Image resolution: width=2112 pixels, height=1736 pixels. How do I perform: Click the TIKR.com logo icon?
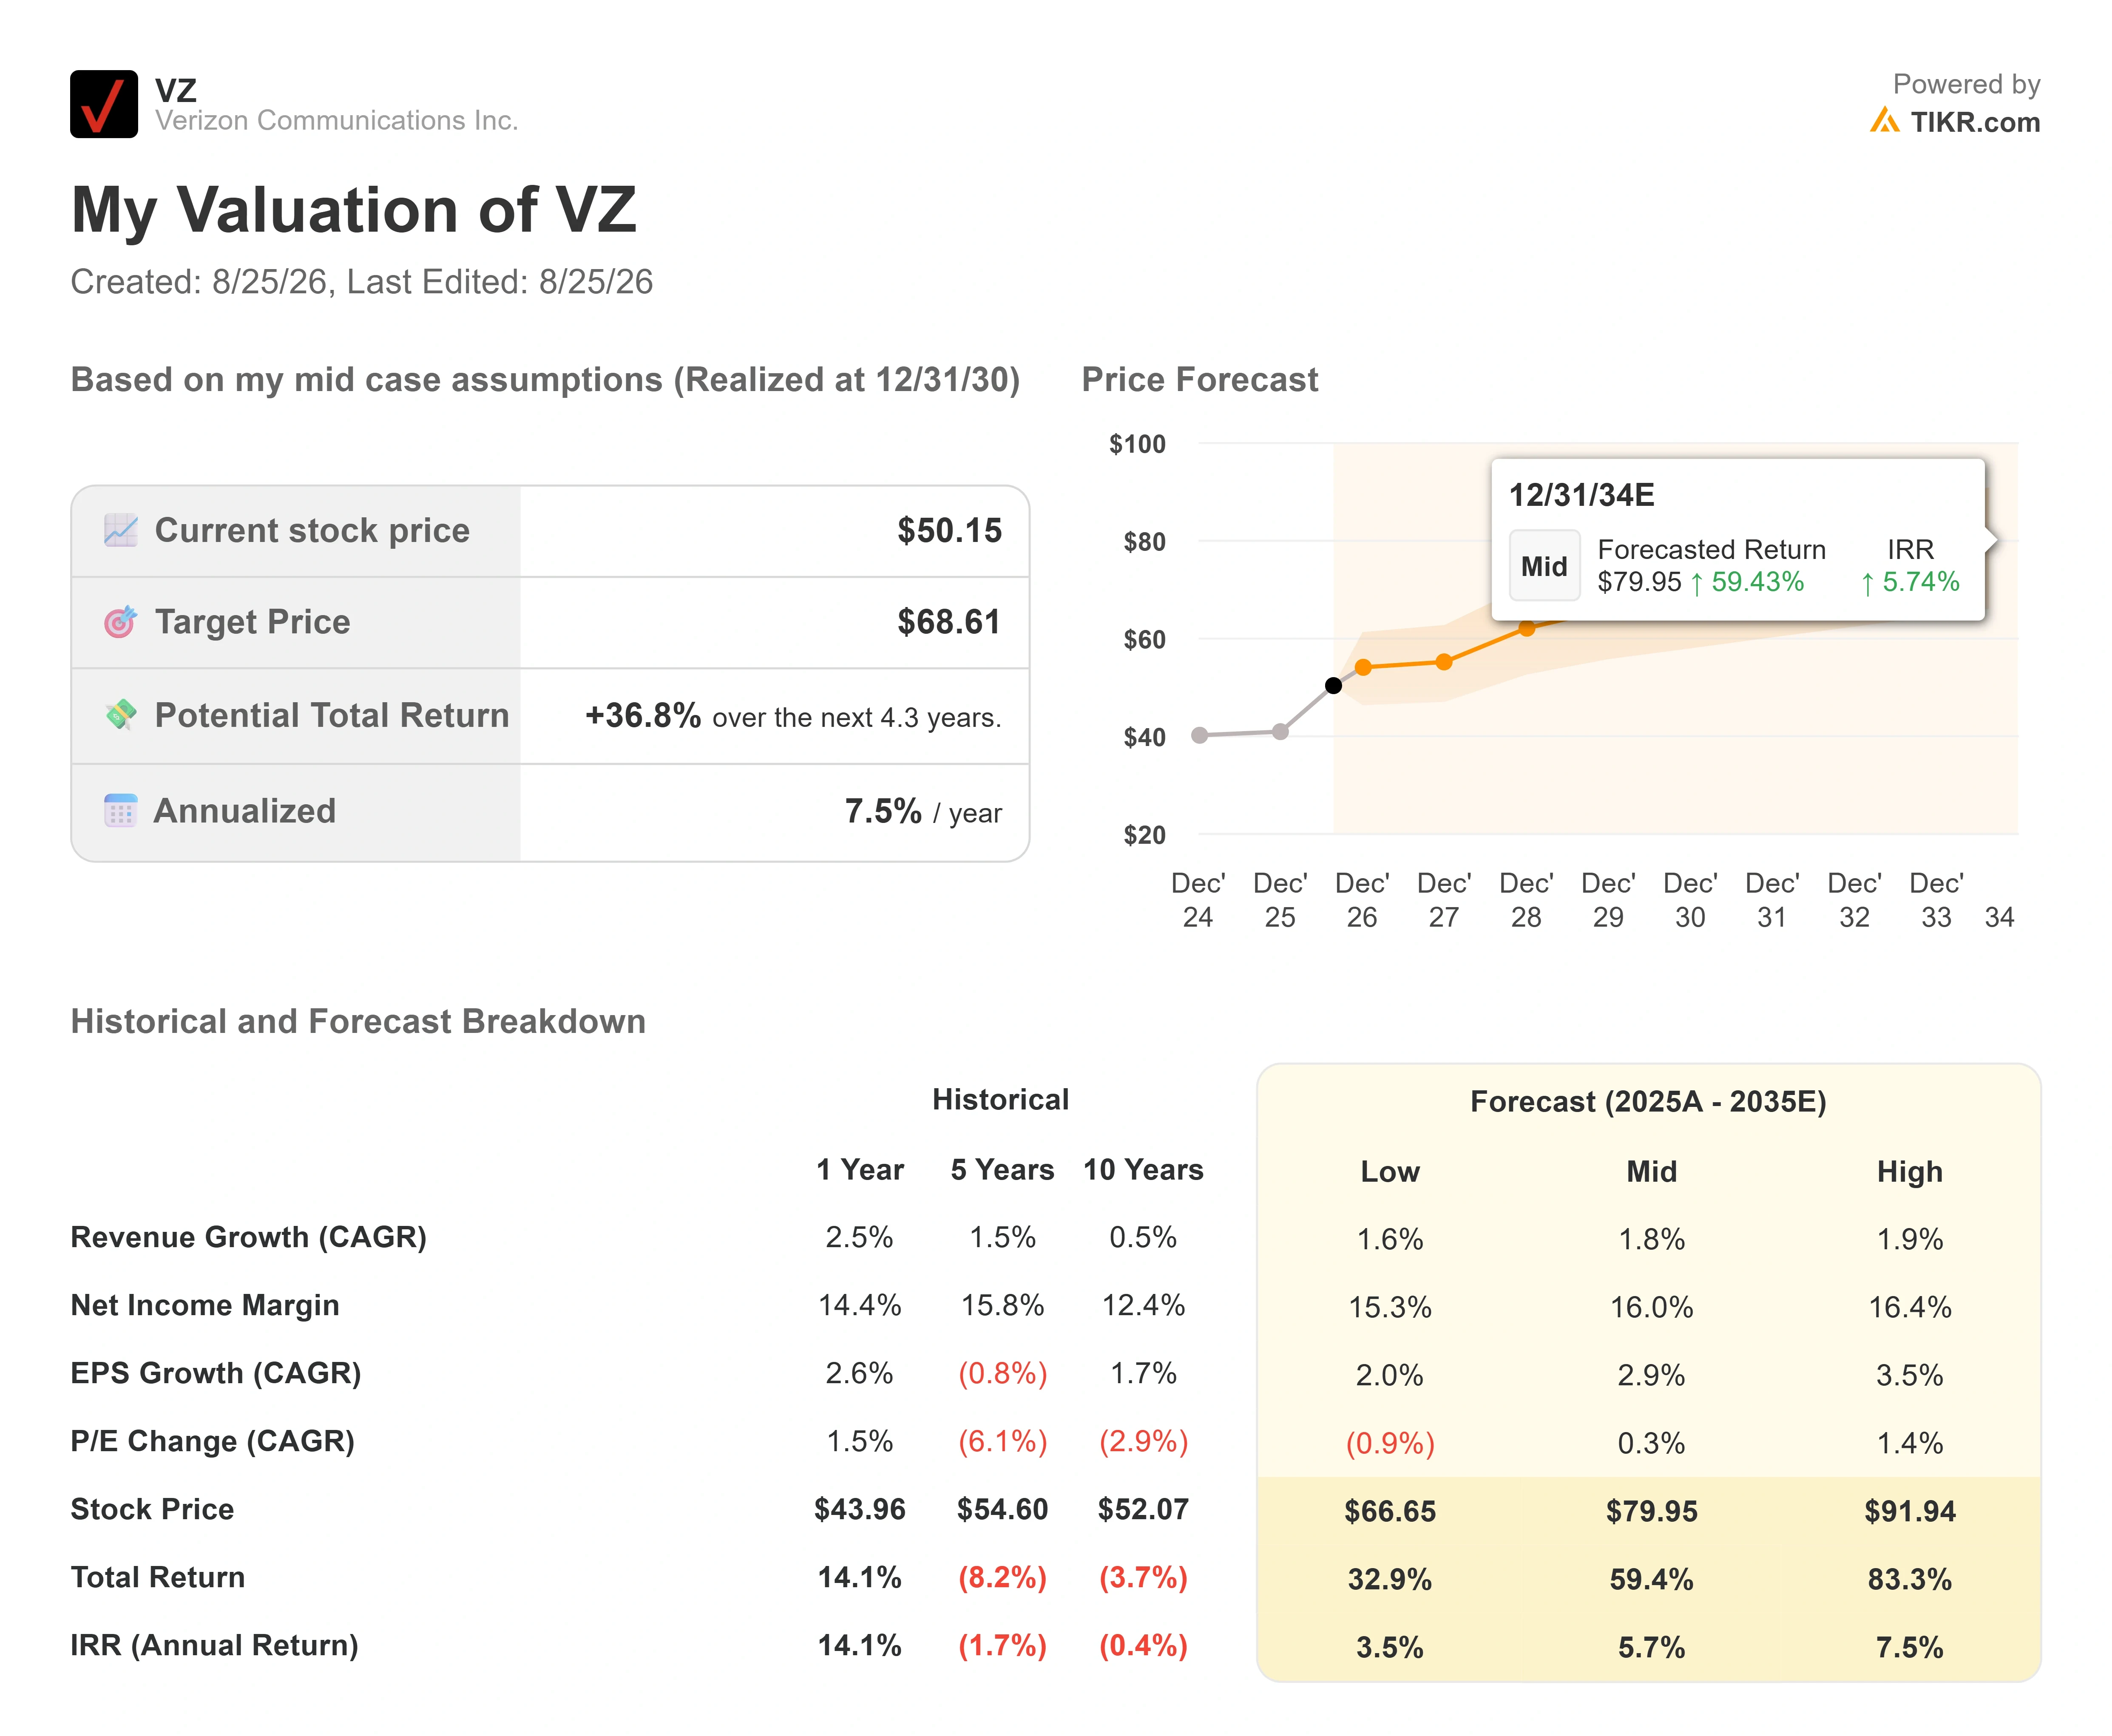coord(1884,121)
